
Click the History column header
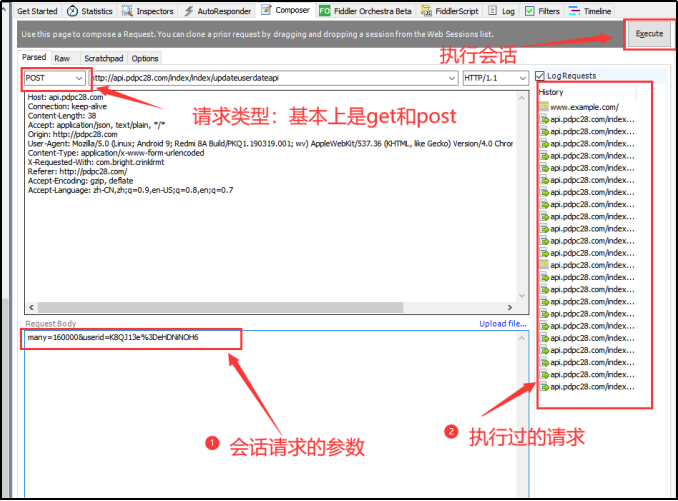[587, 92]
